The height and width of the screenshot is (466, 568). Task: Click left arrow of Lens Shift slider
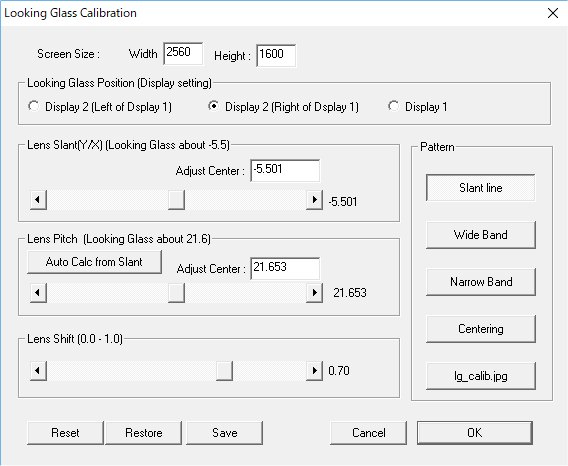(38, 371)
